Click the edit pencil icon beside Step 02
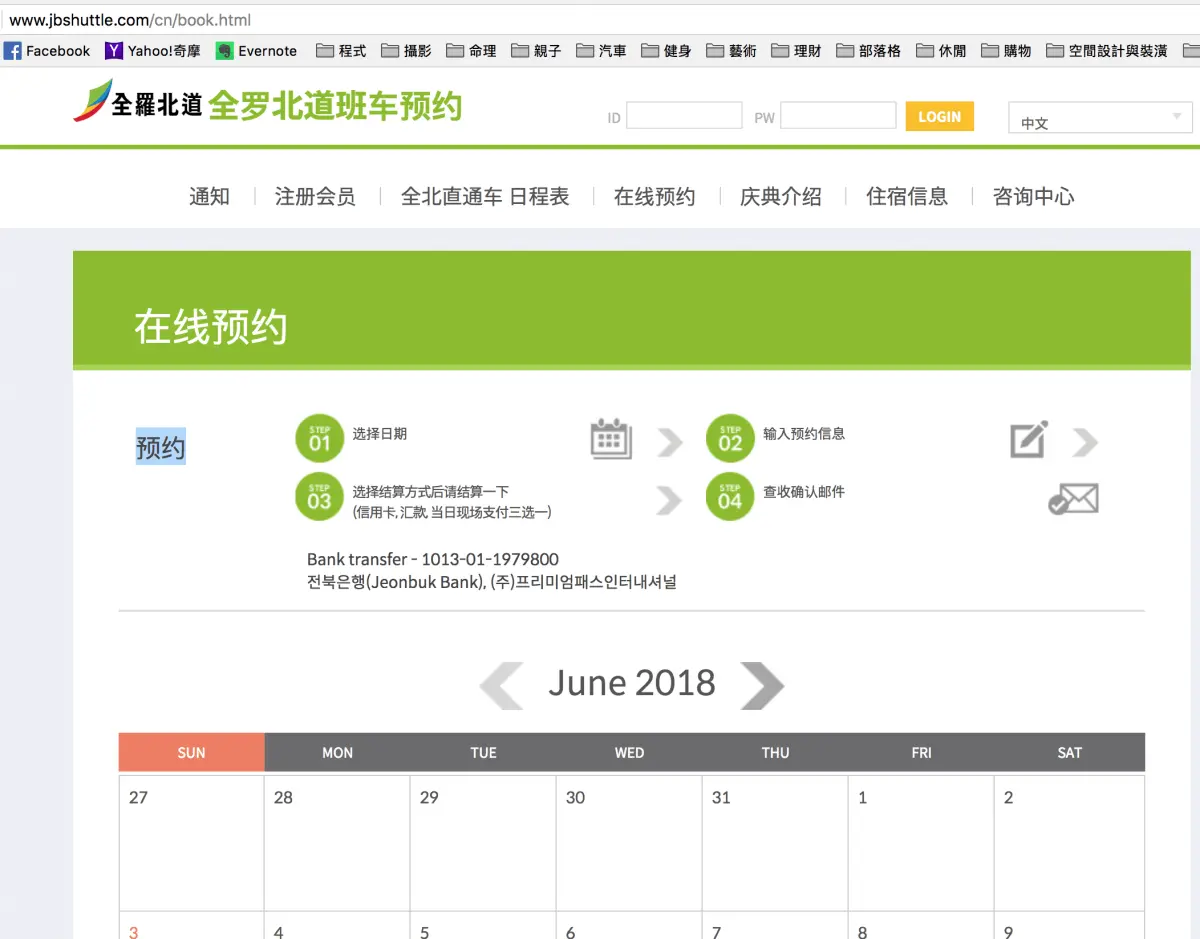 coord(1029,440)
